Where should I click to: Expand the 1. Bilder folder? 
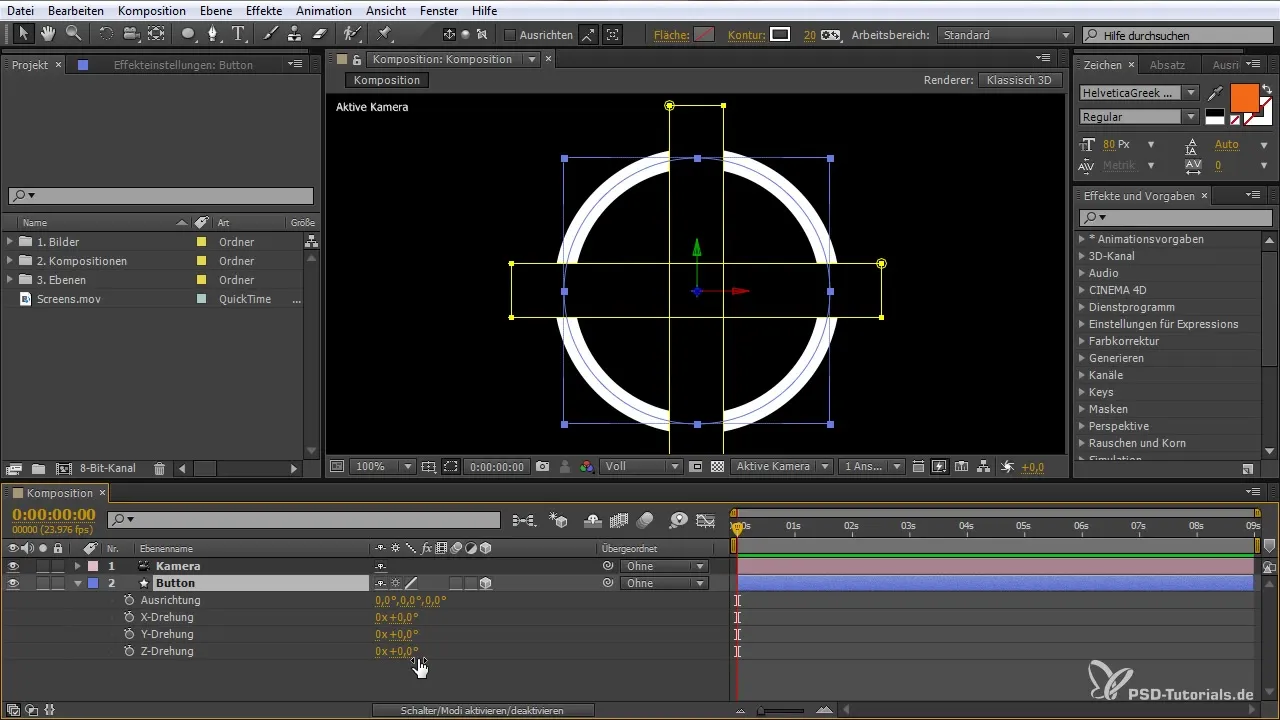pyautogui.click(x=10, y=242)
